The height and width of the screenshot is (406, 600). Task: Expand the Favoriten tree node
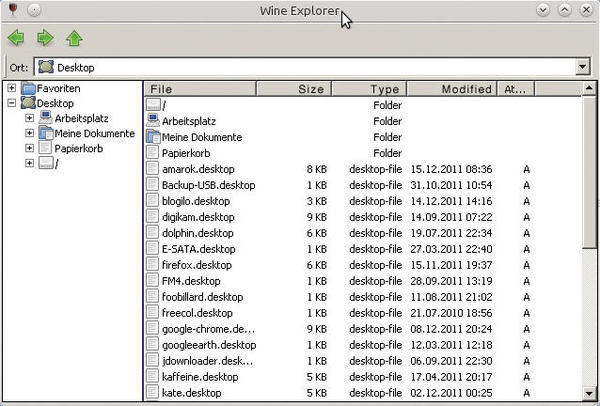click(x=12, y=88)
